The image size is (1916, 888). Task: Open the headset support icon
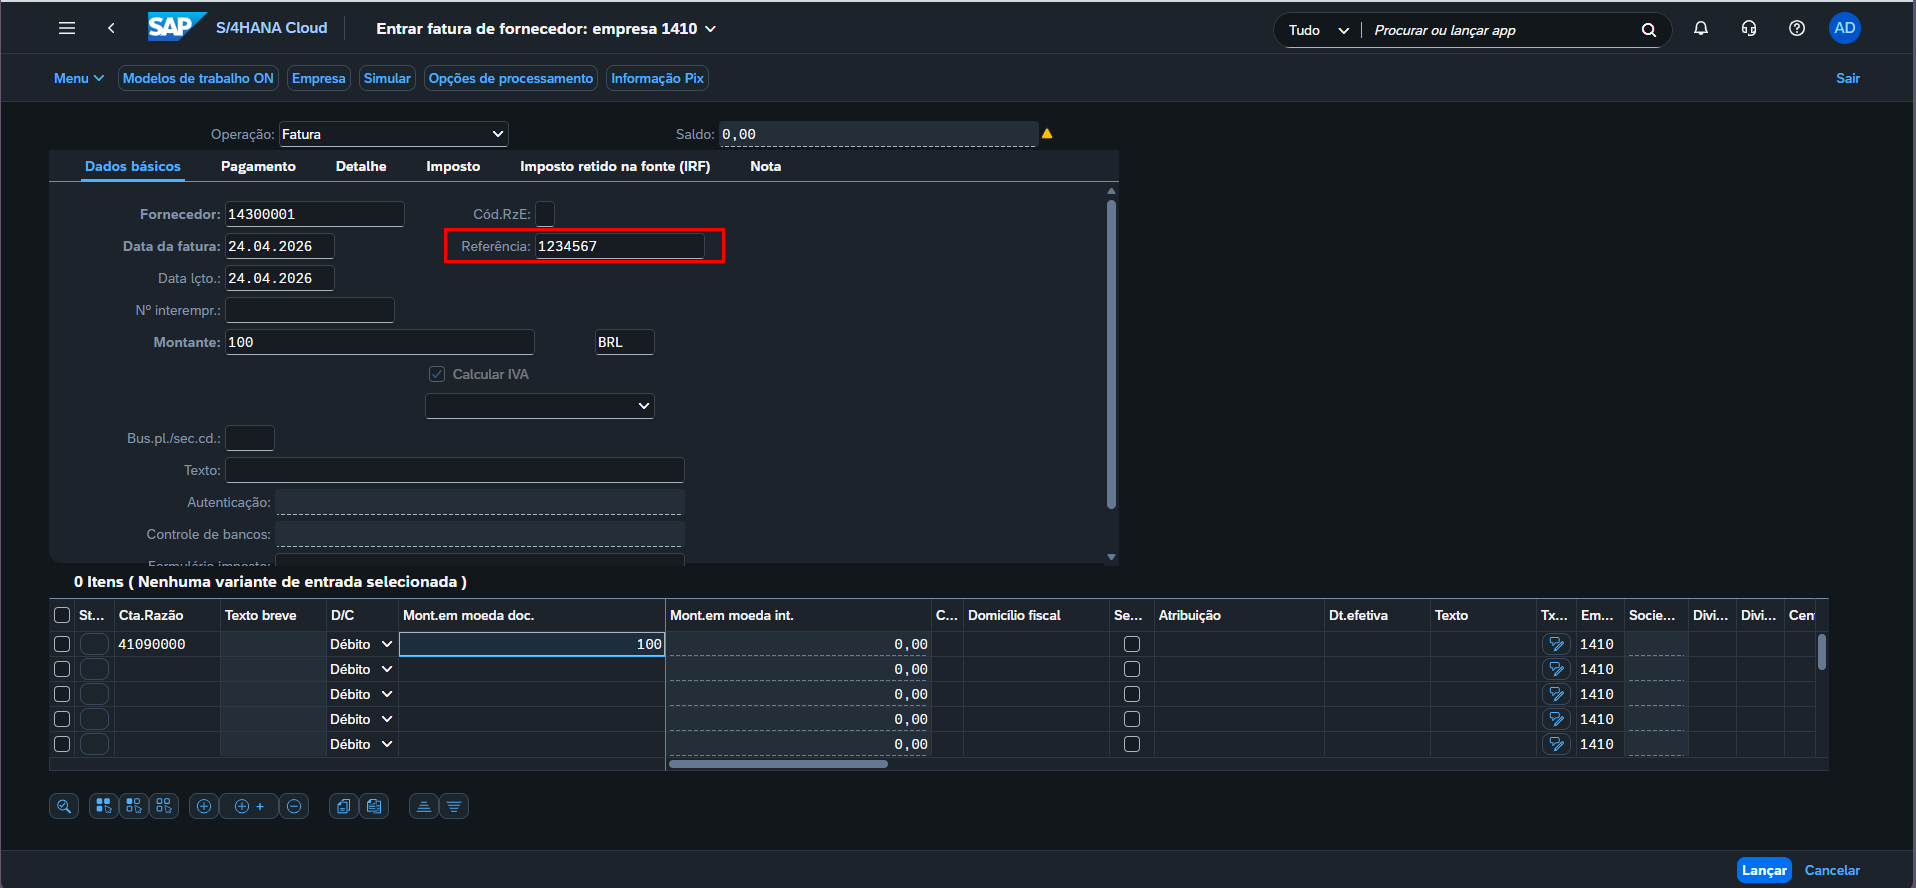point(1748,28)
